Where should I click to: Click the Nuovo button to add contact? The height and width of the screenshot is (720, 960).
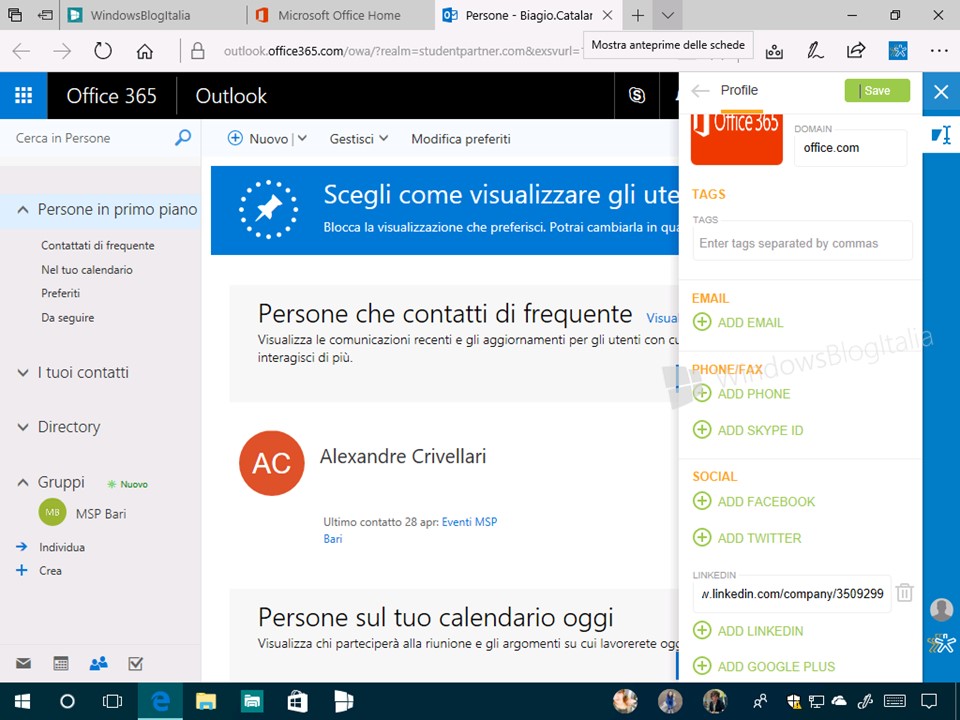257,139
